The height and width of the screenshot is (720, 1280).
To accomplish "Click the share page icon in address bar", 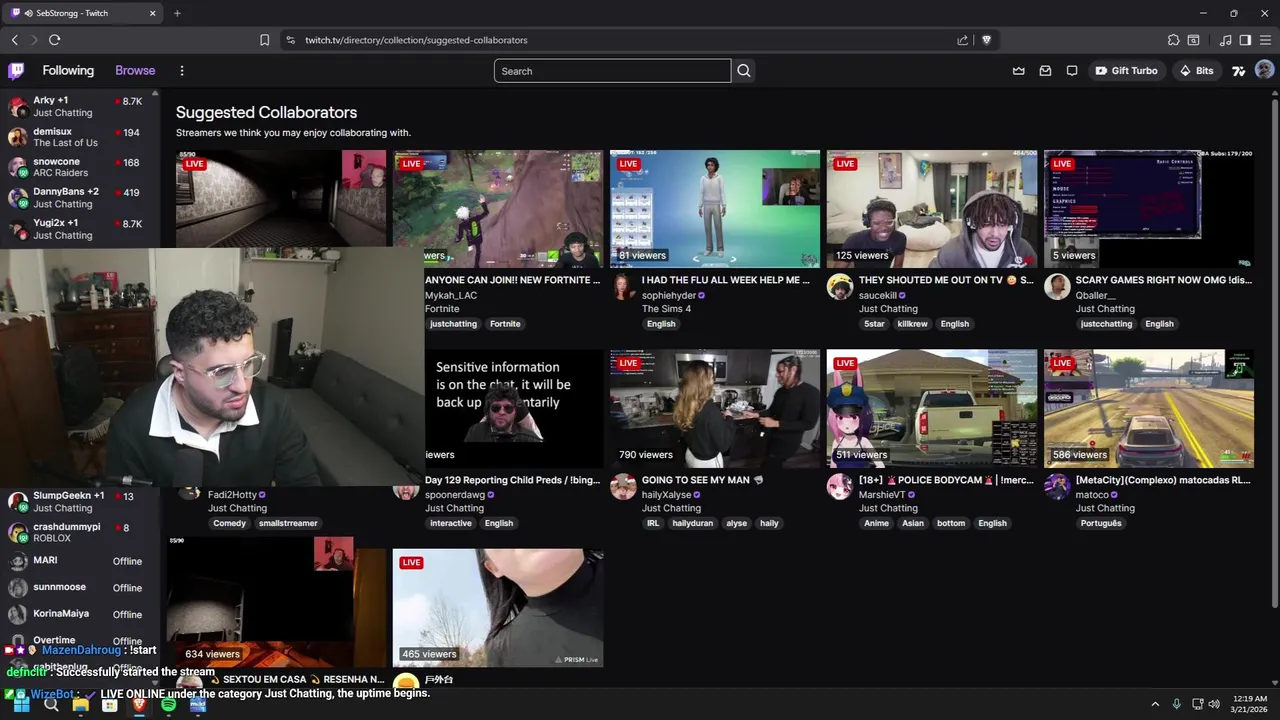I will pyautogui.click(x=962, y=40).
